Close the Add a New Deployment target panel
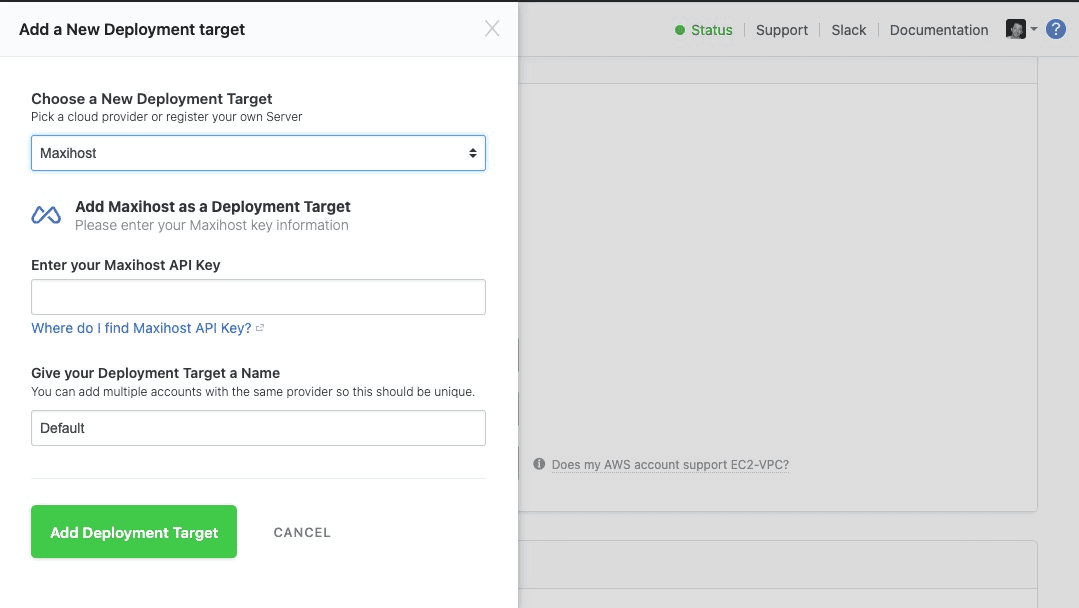Screen dimensions: 1079x608 point(492,29)
